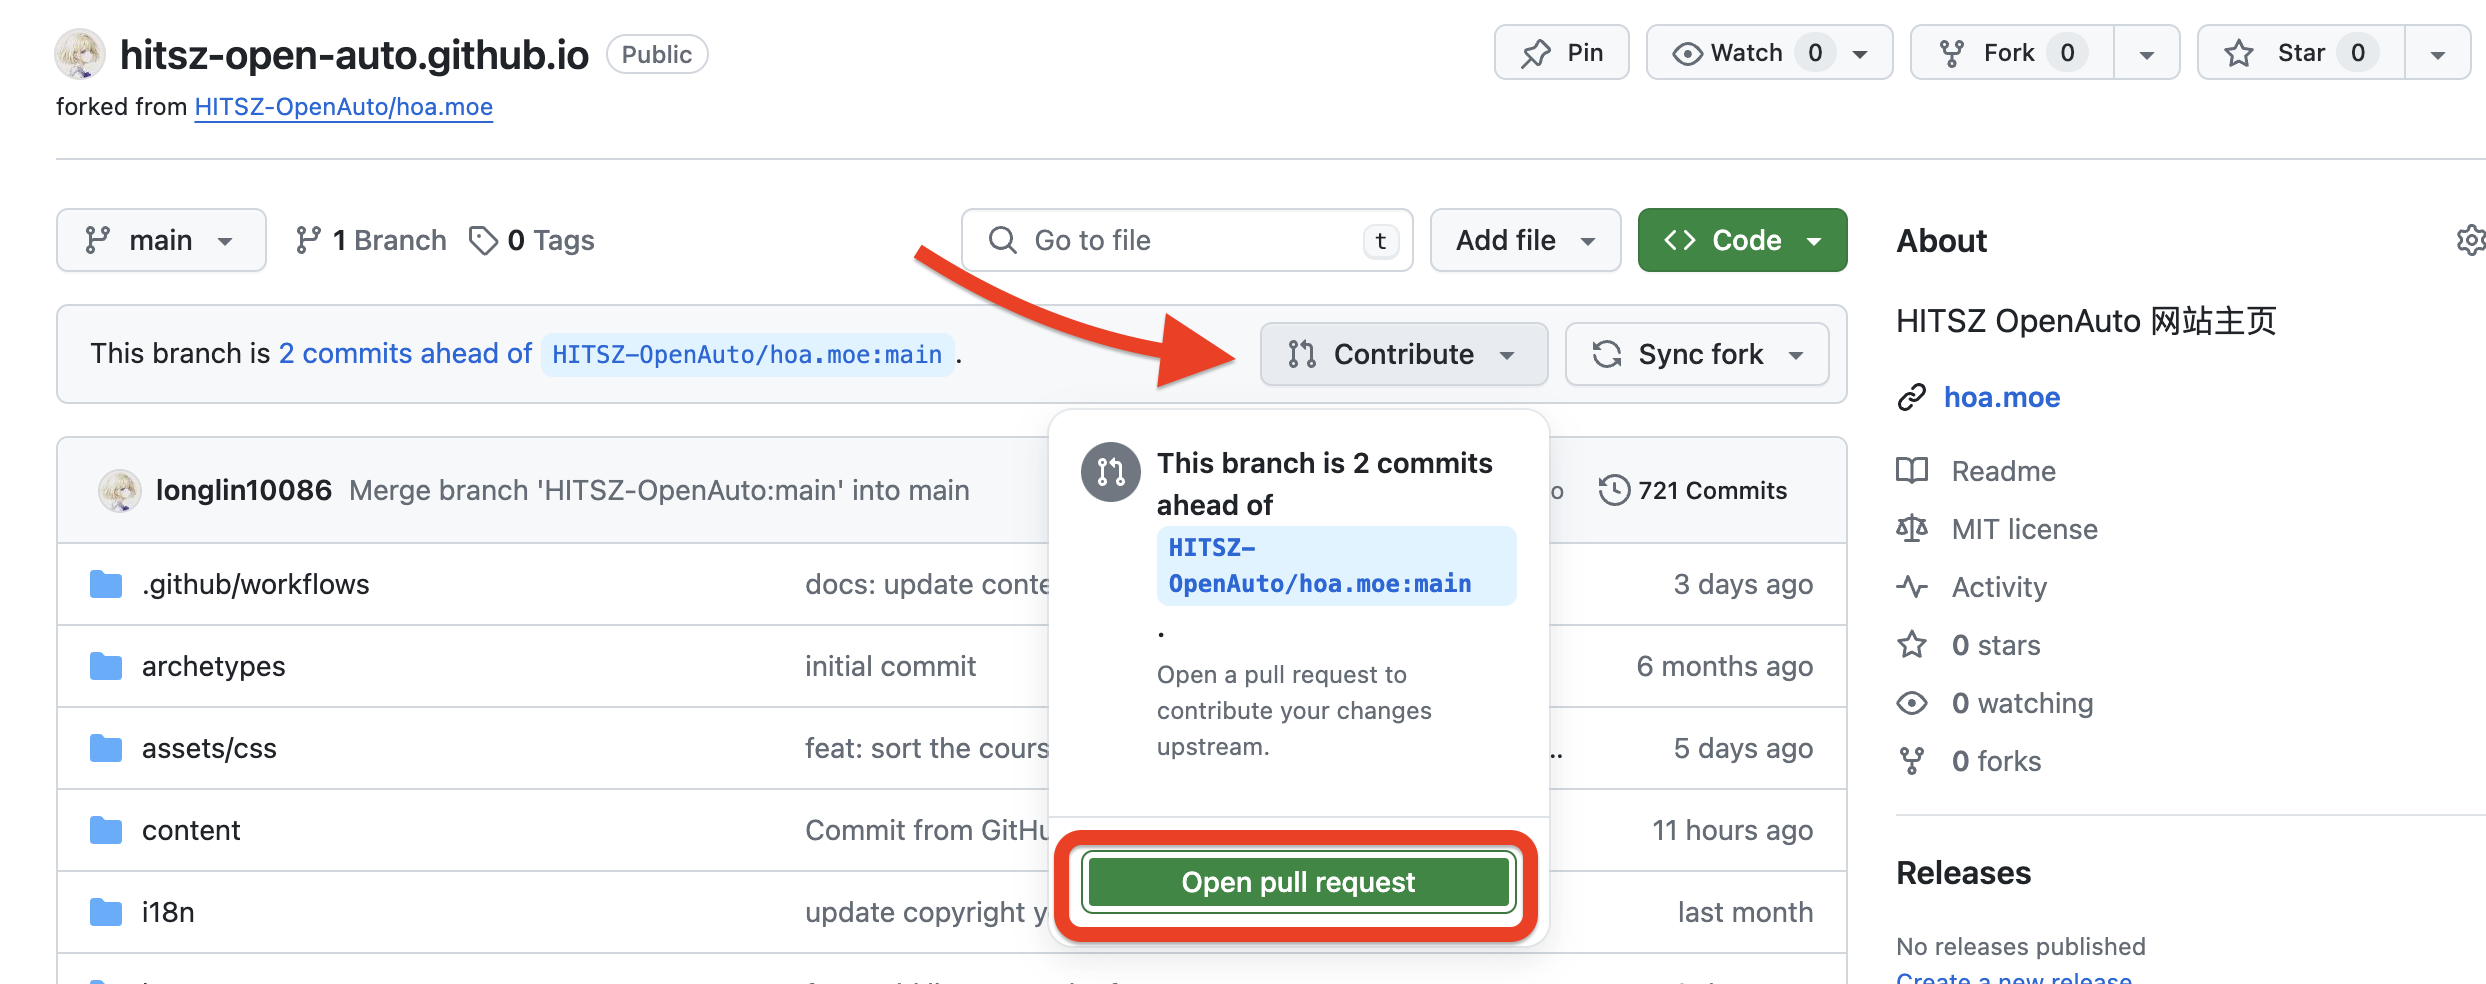Open the 'Commit from GitHu' commit message

tap(926, 830)
